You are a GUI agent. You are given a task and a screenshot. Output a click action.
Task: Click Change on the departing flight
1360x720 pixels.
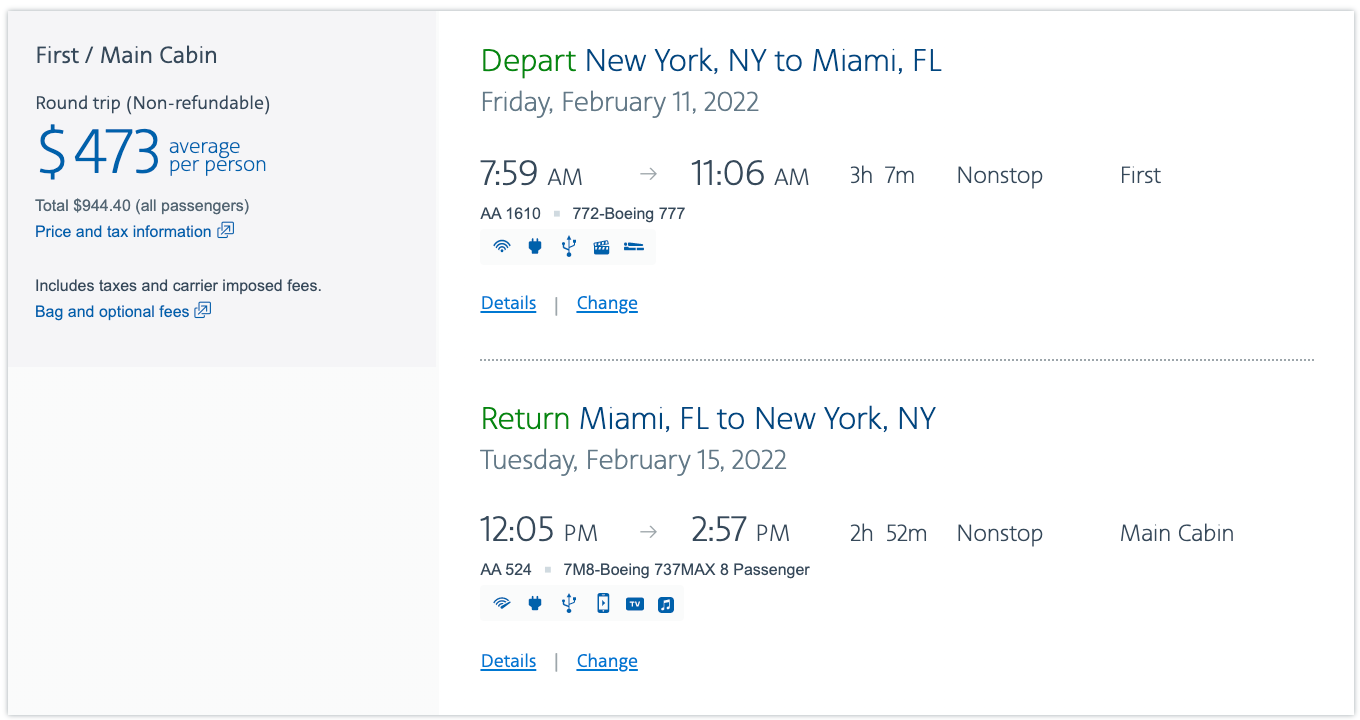pos(607,302)
